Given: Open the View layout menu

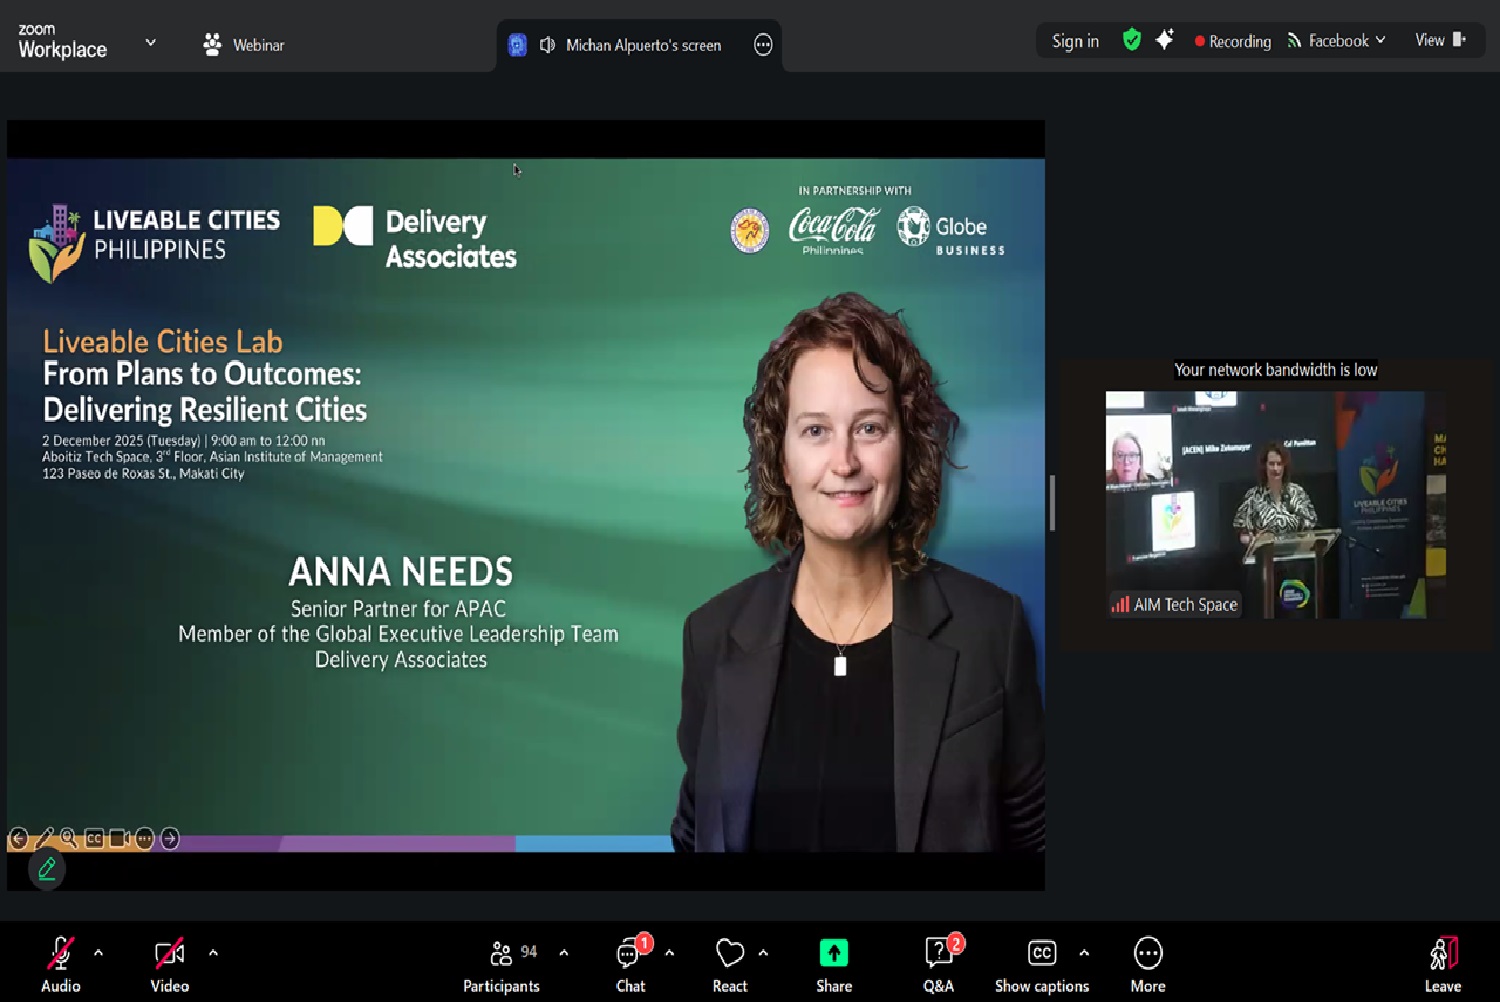Looking at the screenshot, I should coord(1439,40).
